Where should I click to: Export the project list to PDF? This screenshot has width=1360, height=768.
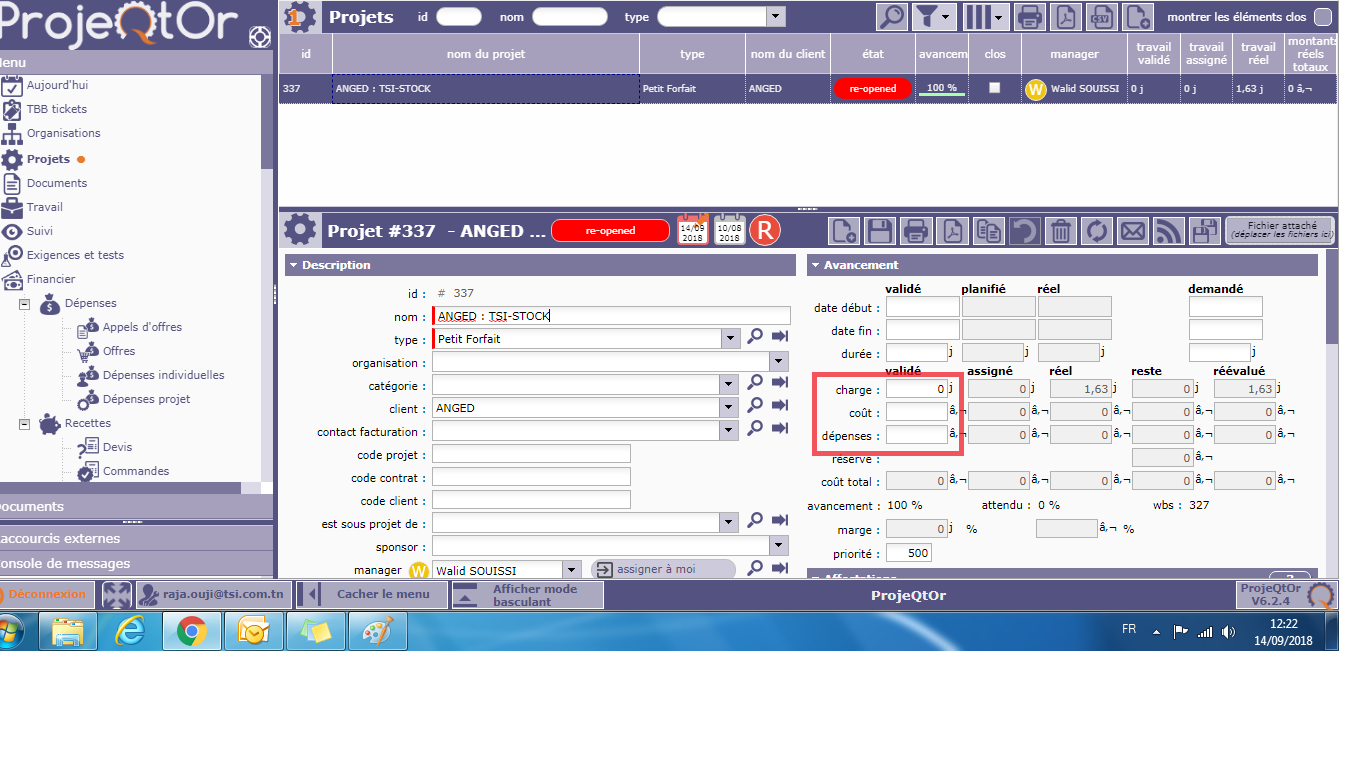coord(1066,17)
